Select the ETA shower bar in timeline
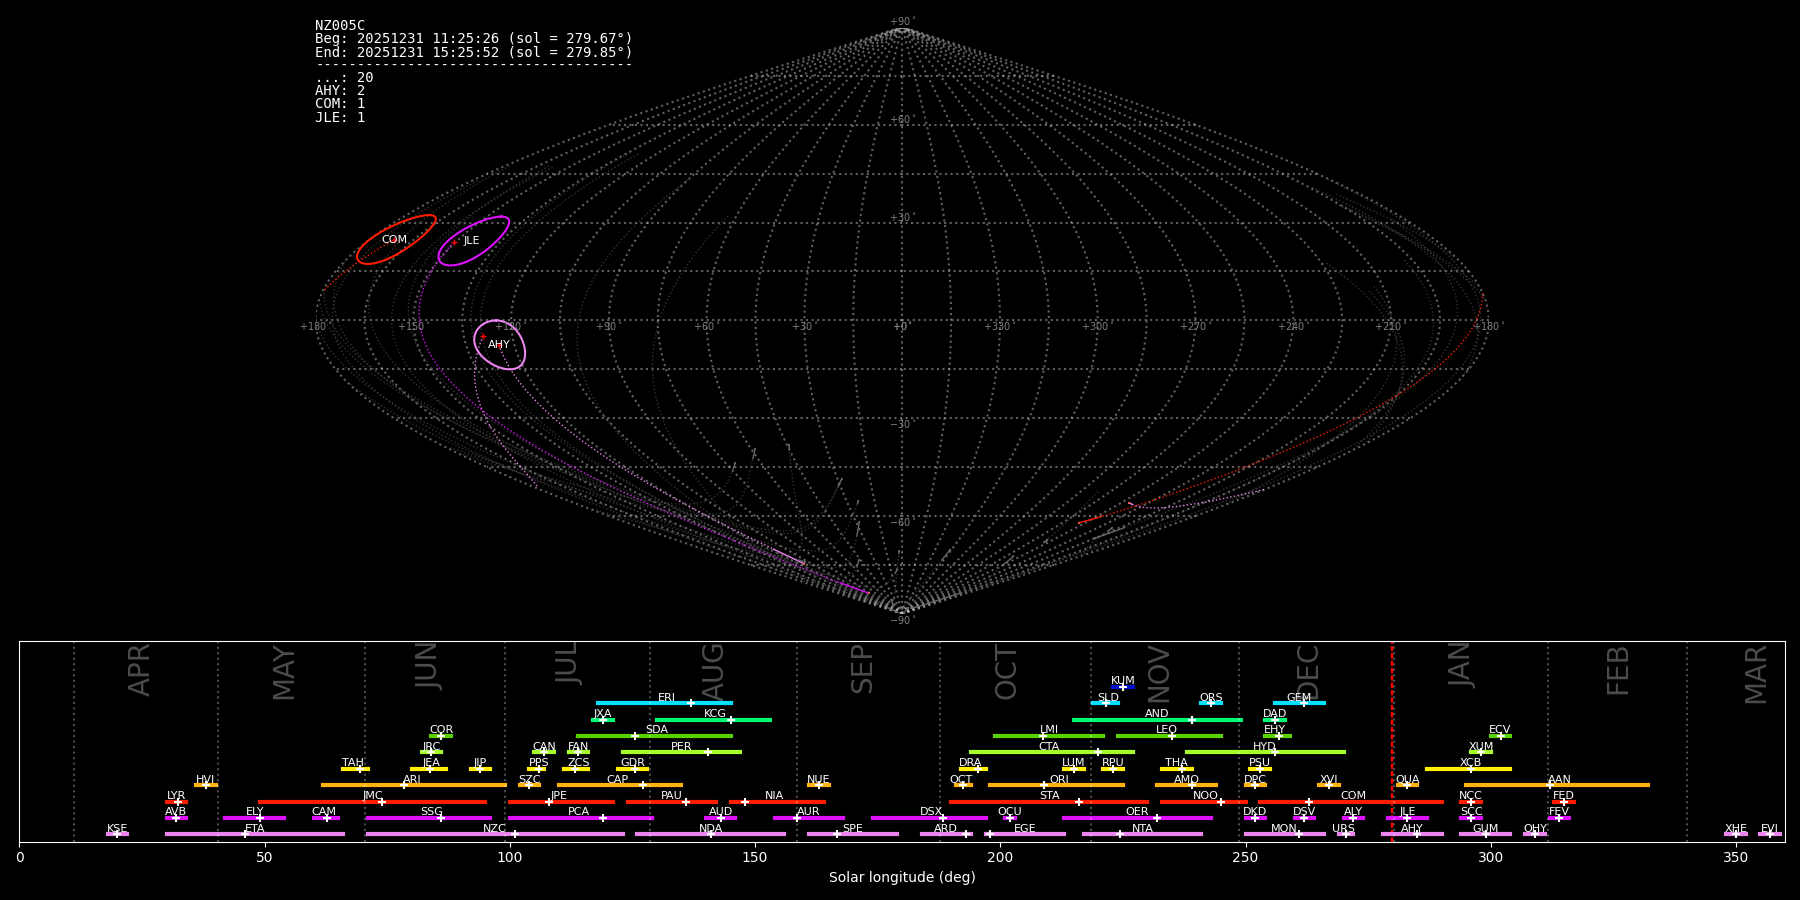Viewport: 1800px width, 900px height. click(255, 834)
